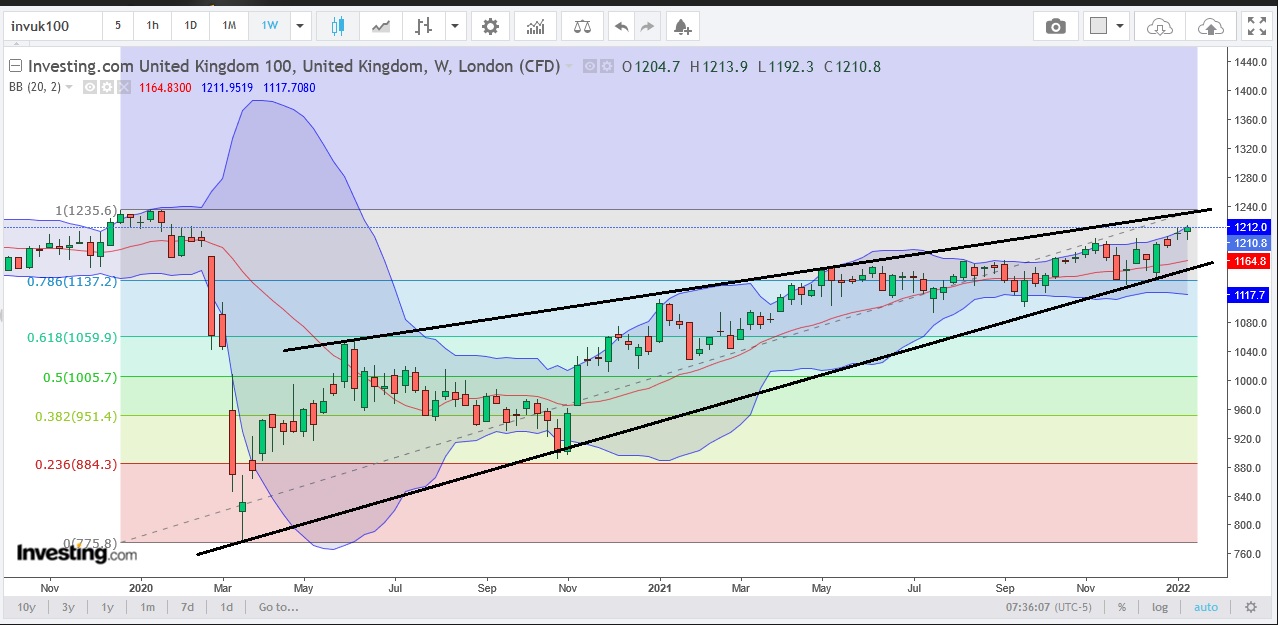Upload chart layout to the cloud
This screenshot has width=1278, height=625.
[1211, 26]
